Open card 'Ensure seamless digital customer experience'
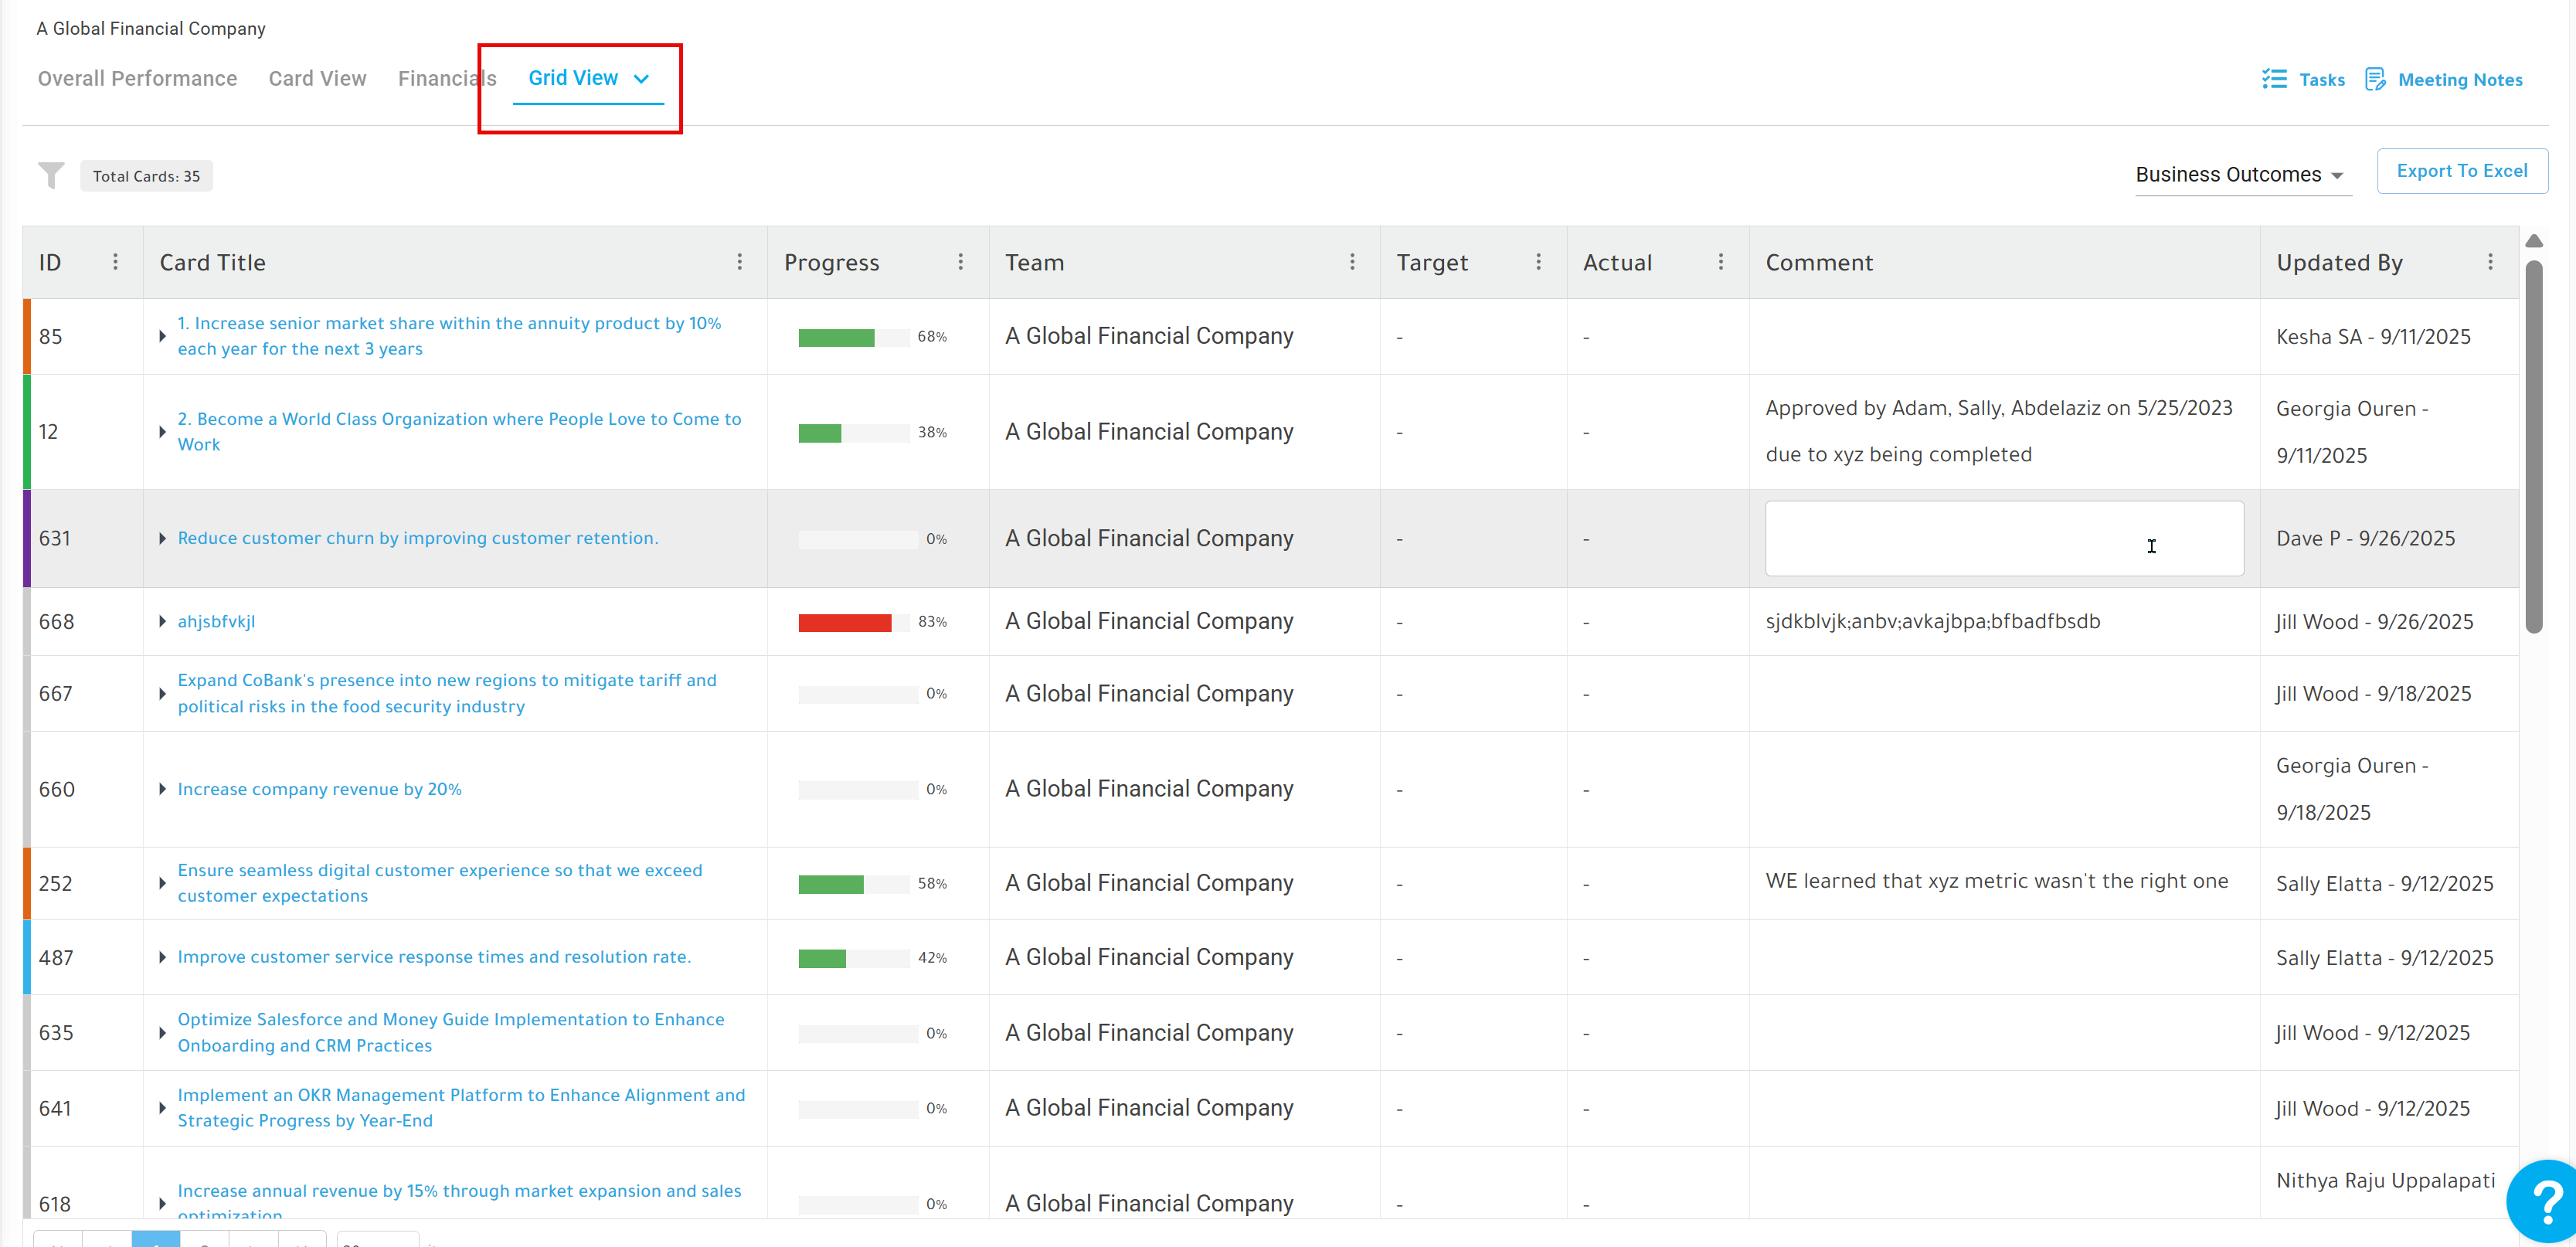The width and height of the screenshot is (2576, 1247). (440, 883)
